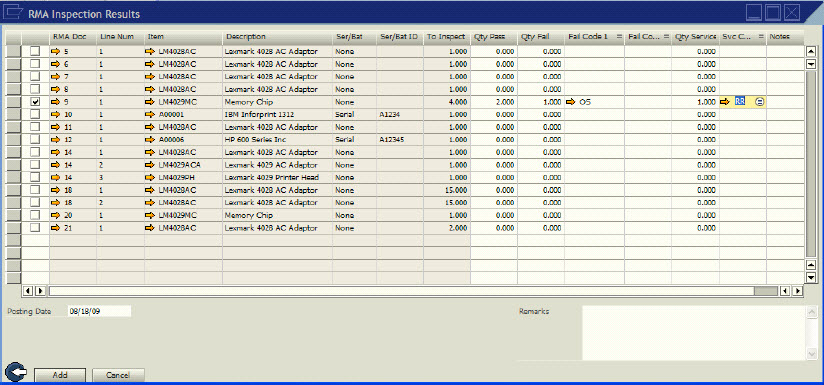Screen dimensions: 824x385
Task: Open link arrow for RMA Doc 14 line 2
Action: pyautogui.click(x=56, y=165)
